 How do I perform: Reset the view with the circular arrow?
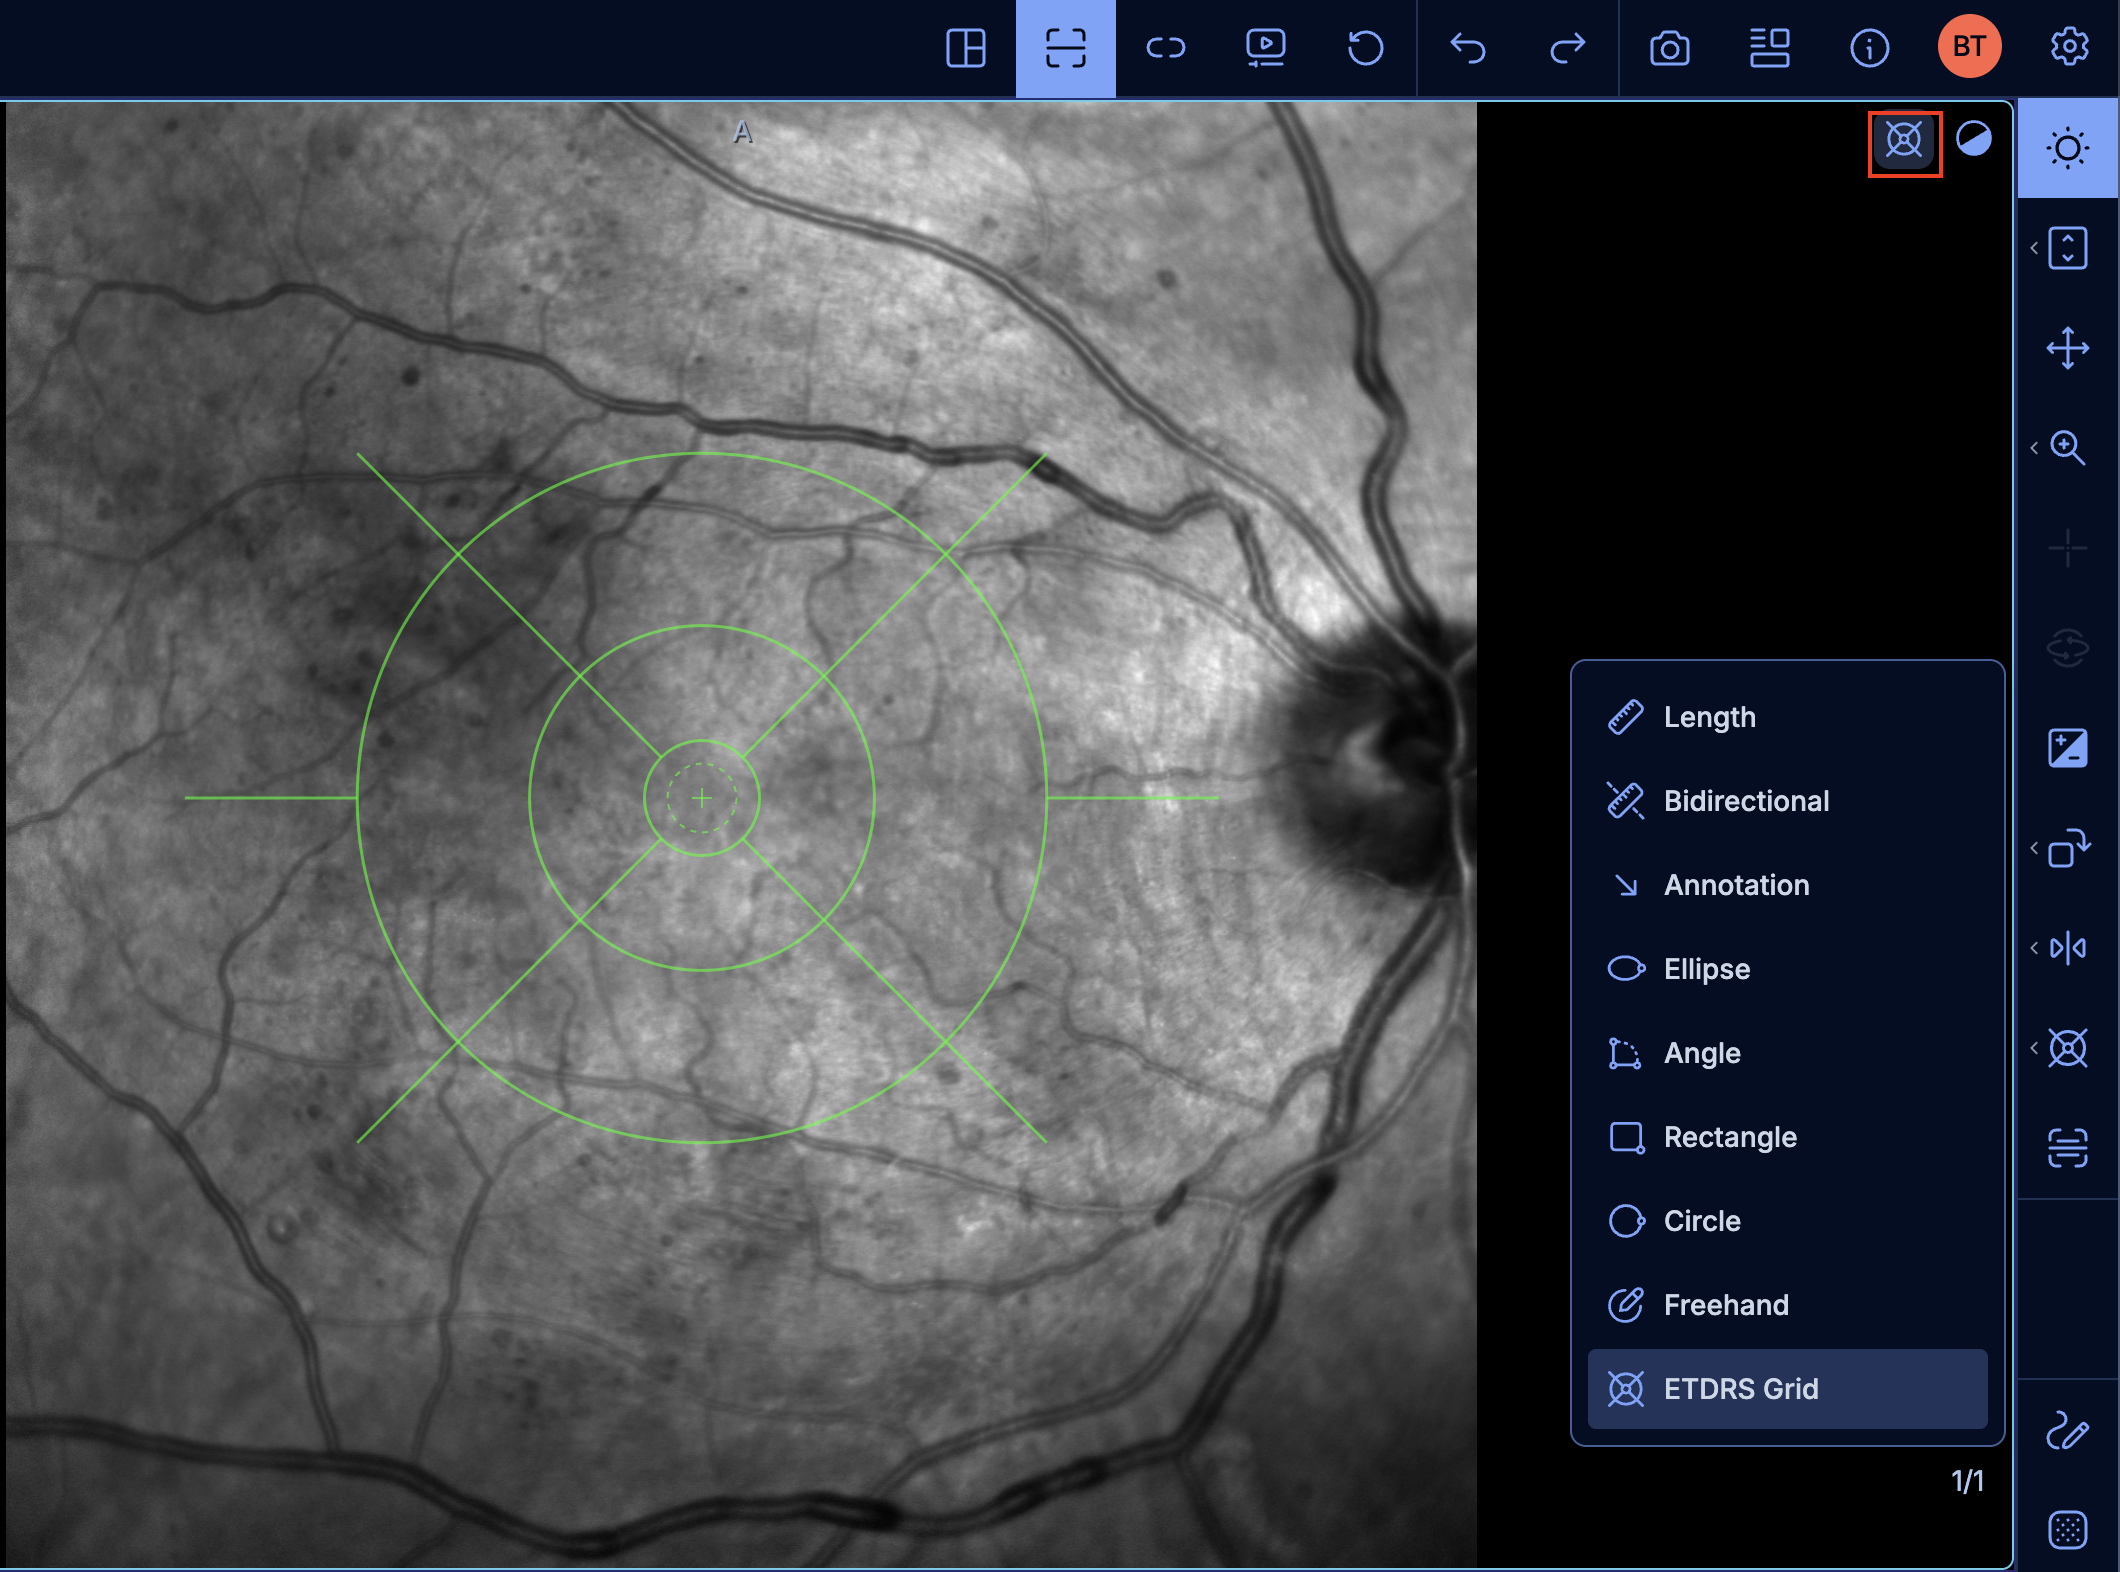pos(1366,48)
